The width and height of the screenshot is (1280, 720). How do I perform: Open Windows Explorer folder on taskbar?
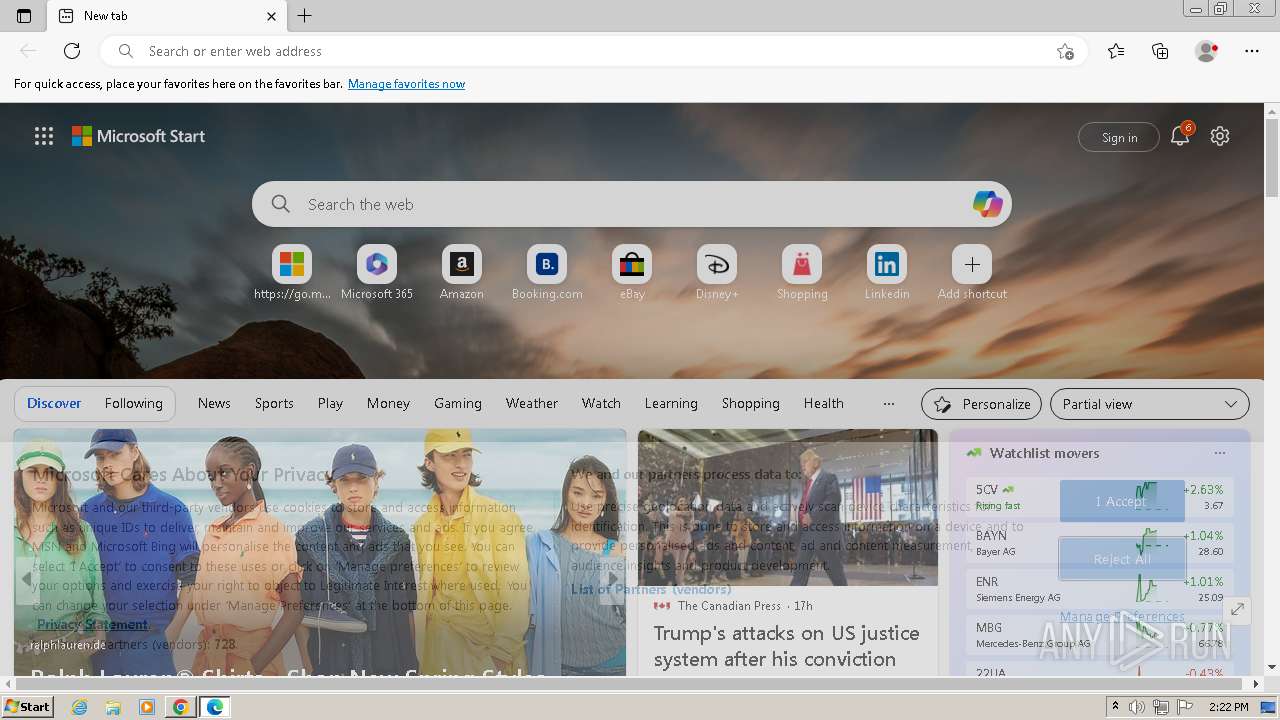coord(113,707)
